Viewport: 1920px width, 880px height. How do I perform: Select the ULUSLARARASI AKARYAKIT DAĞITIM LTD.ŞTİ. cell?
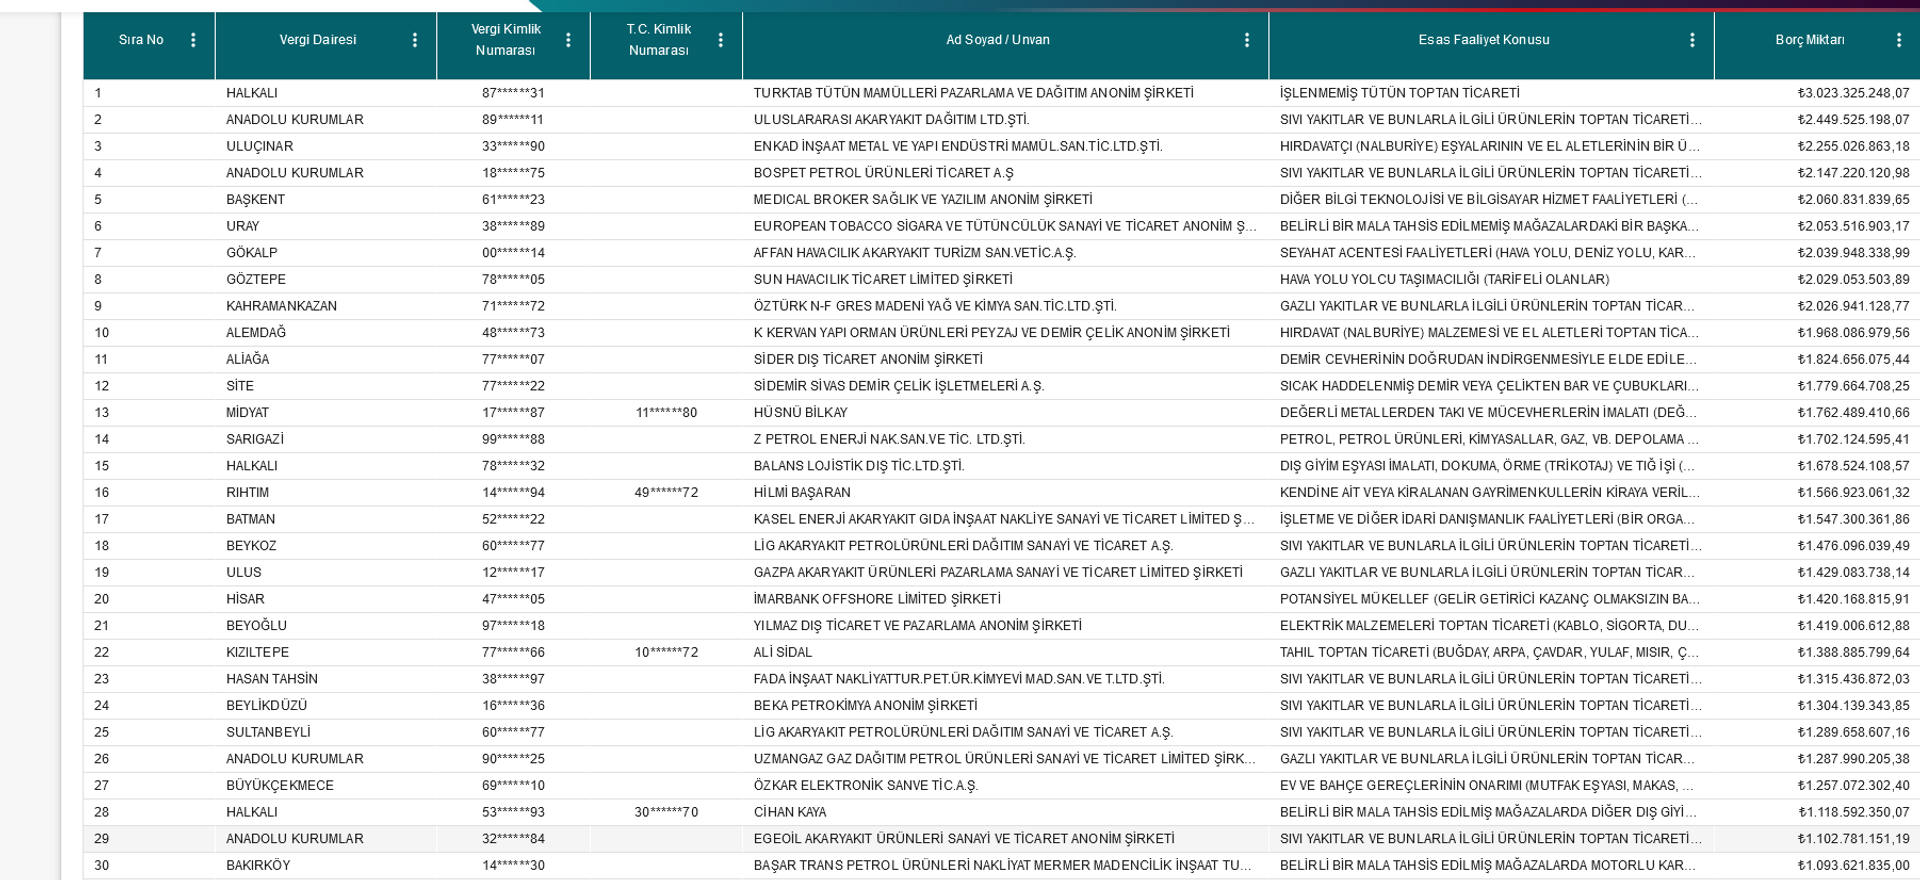[1005, 120]
